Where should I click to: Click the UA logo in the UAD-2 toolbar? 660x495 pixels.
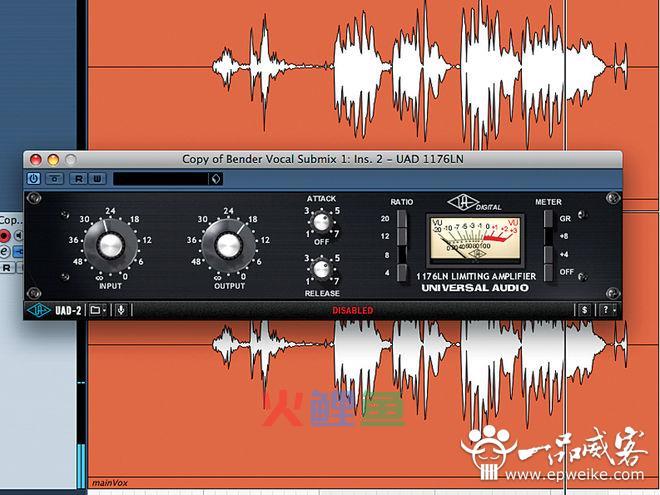tap(39, 311)
